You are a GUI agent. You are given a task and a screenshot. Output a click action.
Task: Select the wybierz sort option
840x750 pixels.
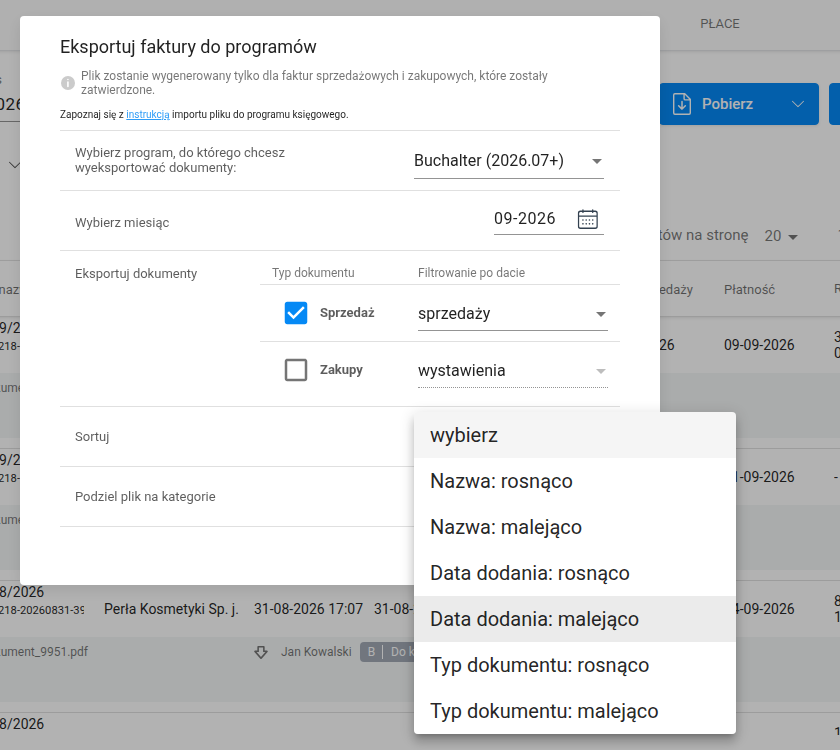575,435
